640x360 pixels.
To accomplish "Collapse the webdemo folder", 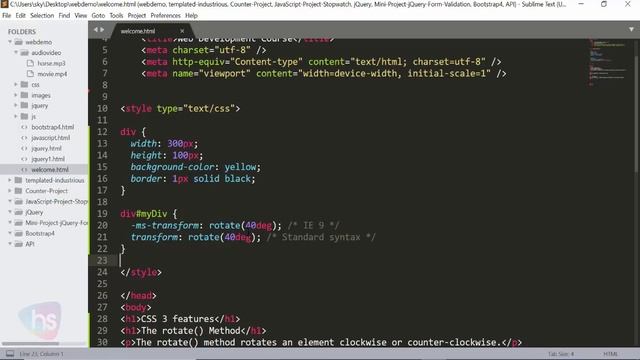I will click(10, 42).
